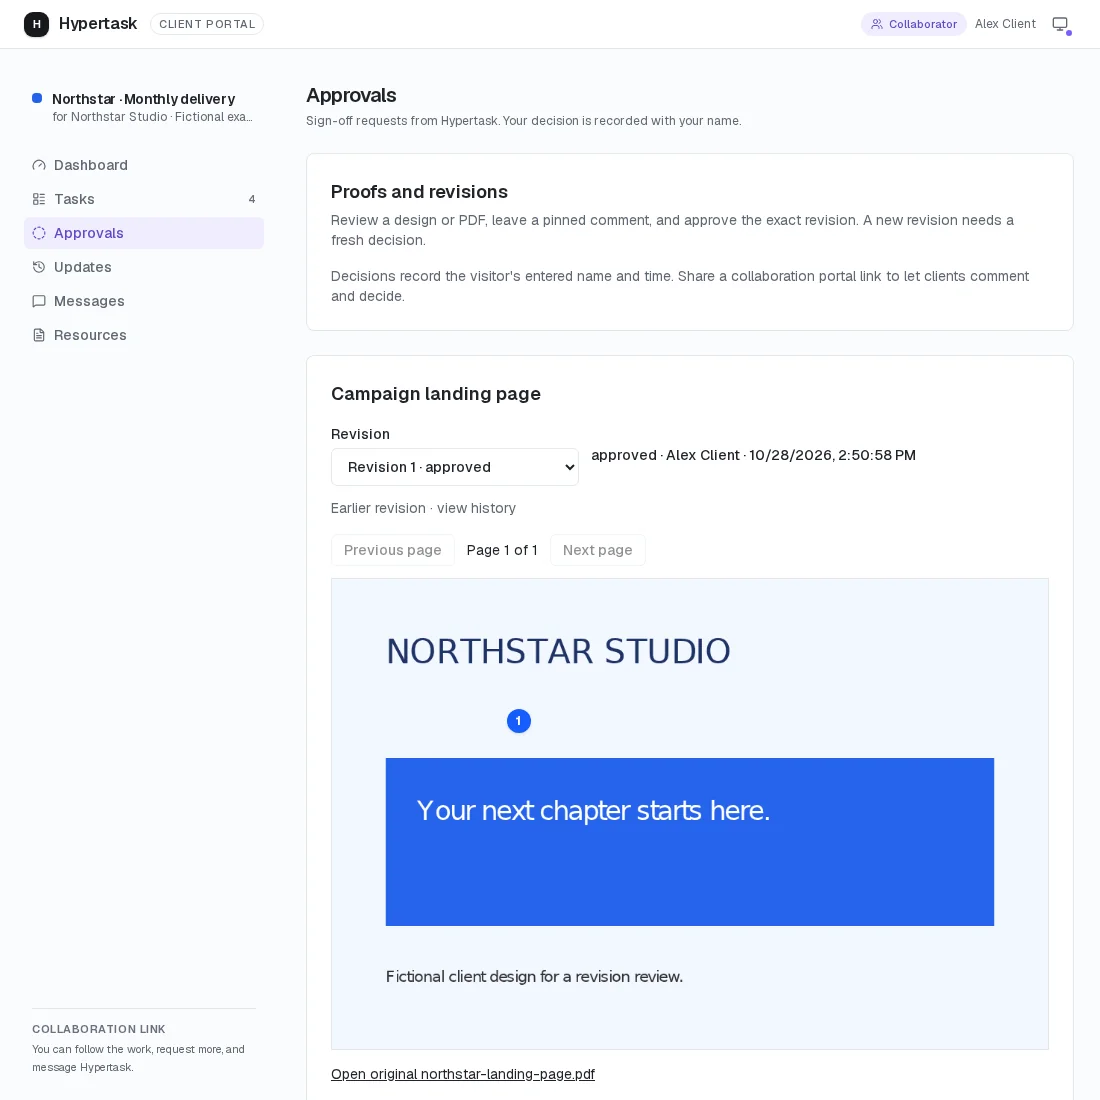Click the Hypertask brand name

(98, 23)
